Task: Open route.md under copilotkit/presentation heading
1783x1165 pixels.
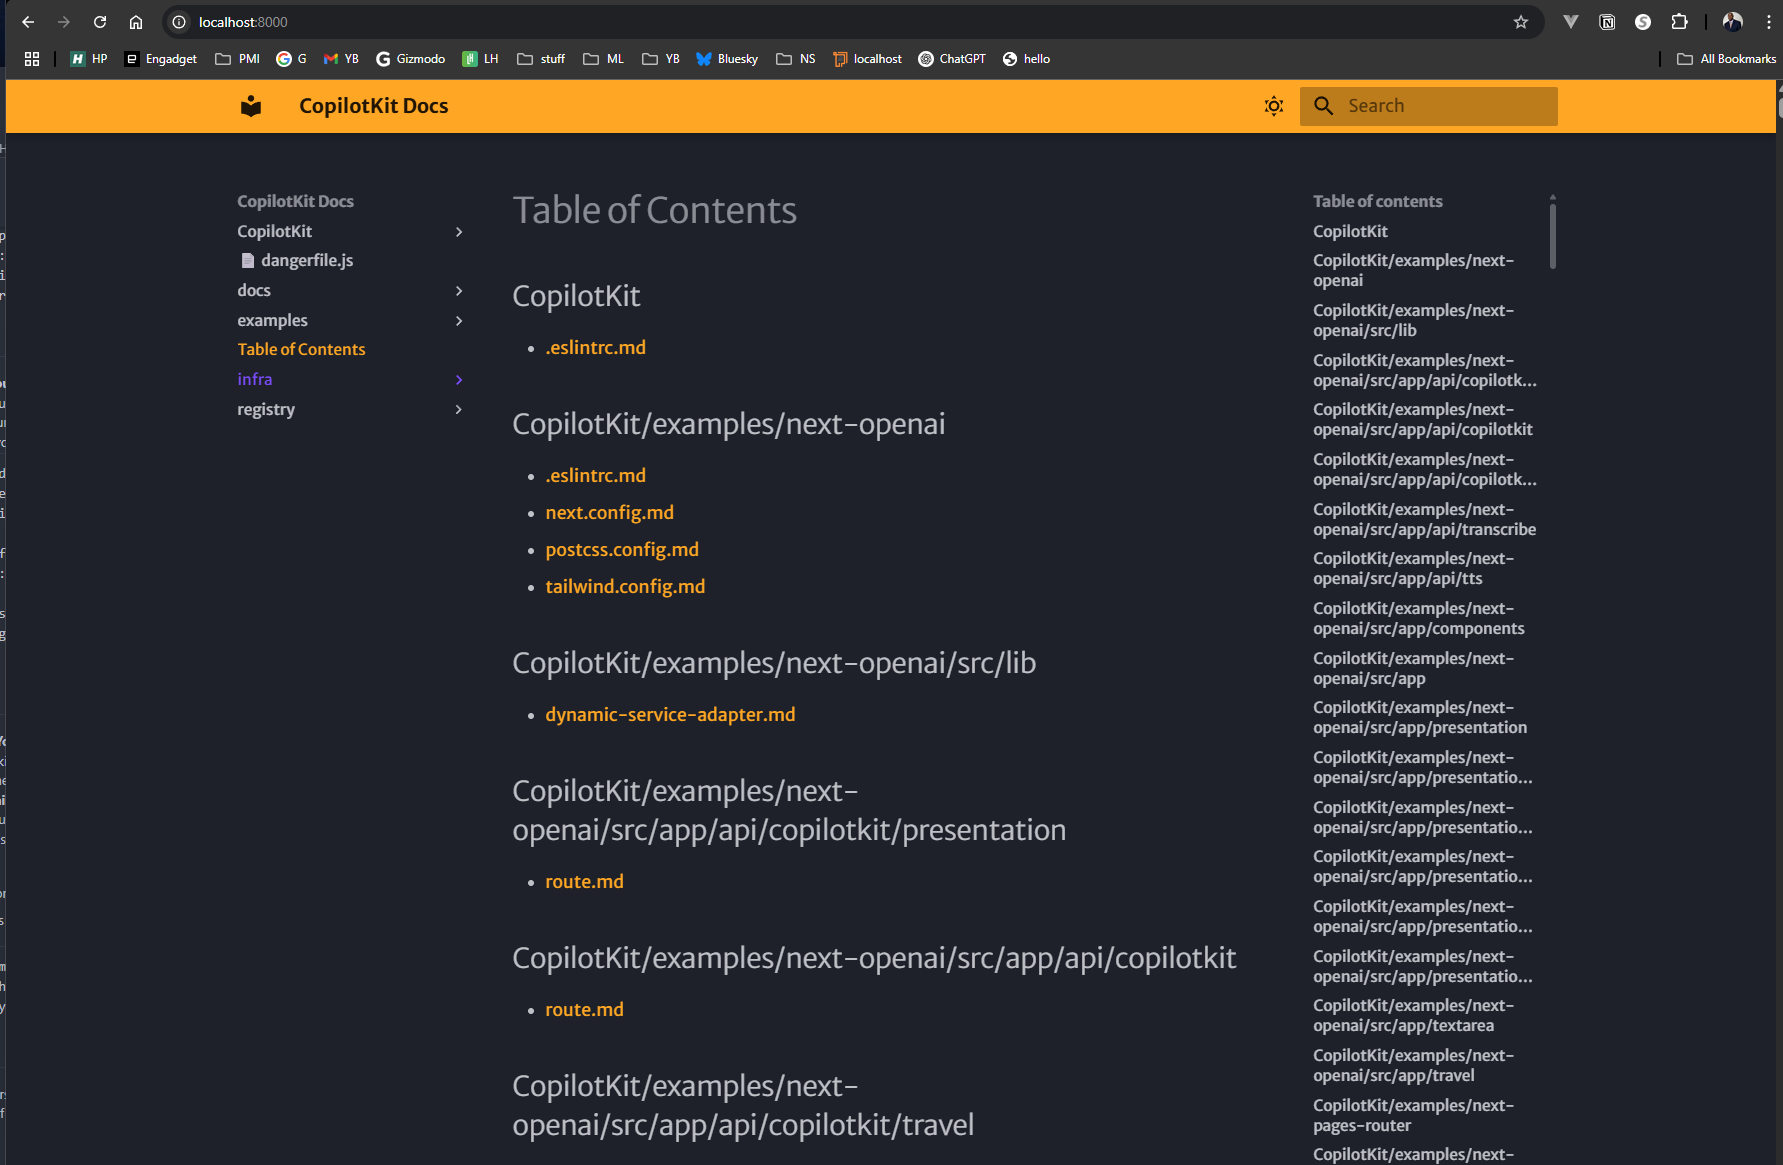Action: (x=584, y=881)
